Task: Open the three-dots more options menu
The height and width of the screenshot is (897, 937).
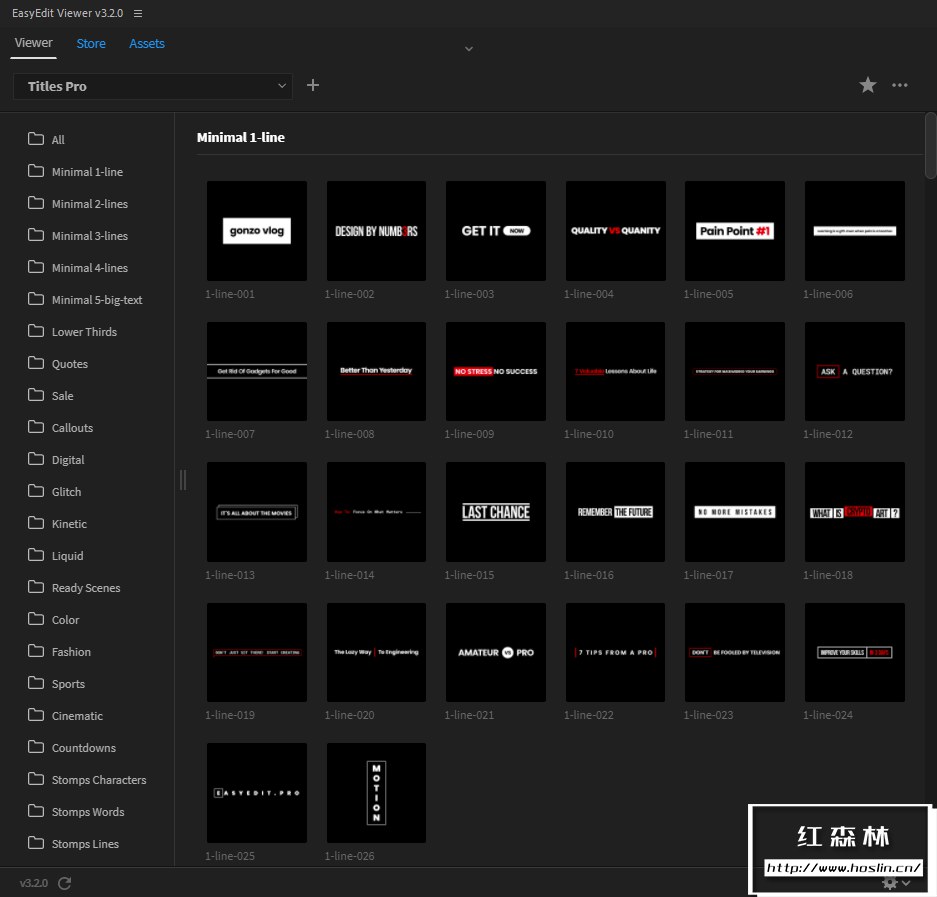Action: point(900,86)
